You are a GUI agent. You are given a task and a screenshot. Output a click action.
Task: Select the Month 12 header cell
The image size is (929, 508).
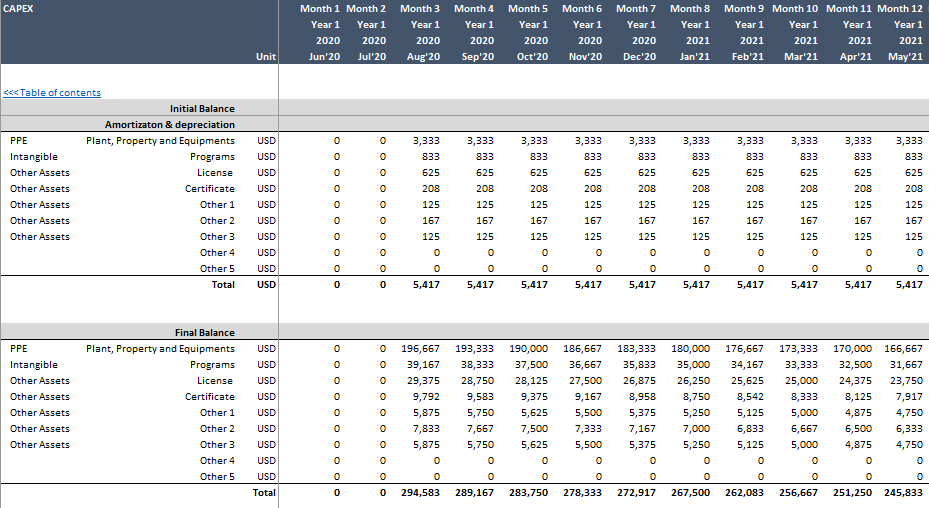click(x=900, y=9)
